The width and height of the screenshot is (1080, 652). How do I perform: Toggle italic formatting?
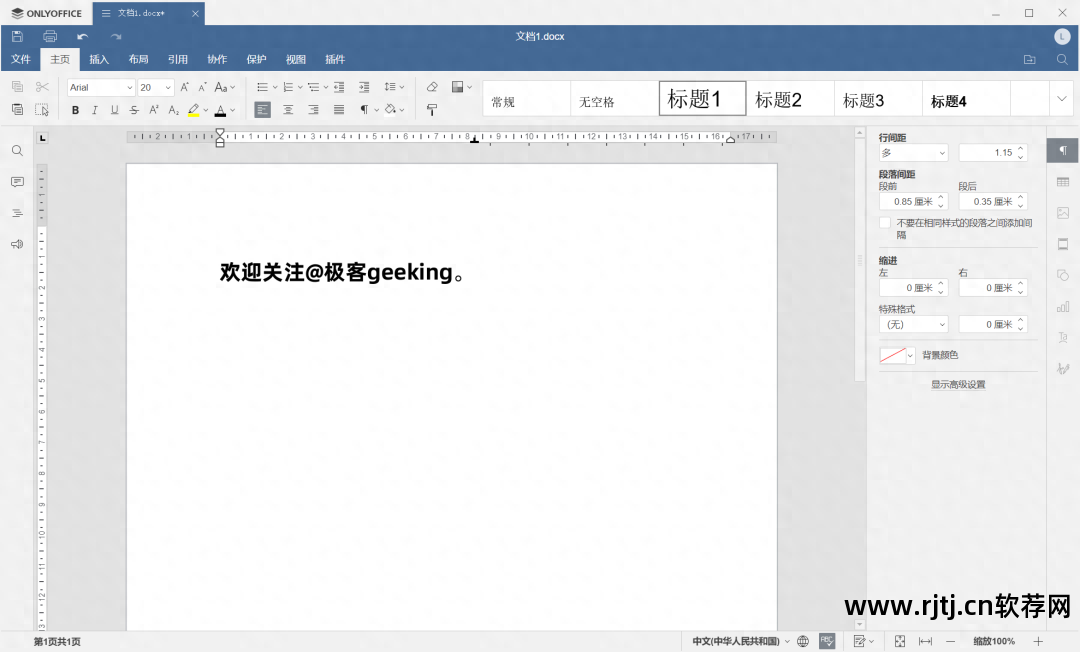pos(93,110)
